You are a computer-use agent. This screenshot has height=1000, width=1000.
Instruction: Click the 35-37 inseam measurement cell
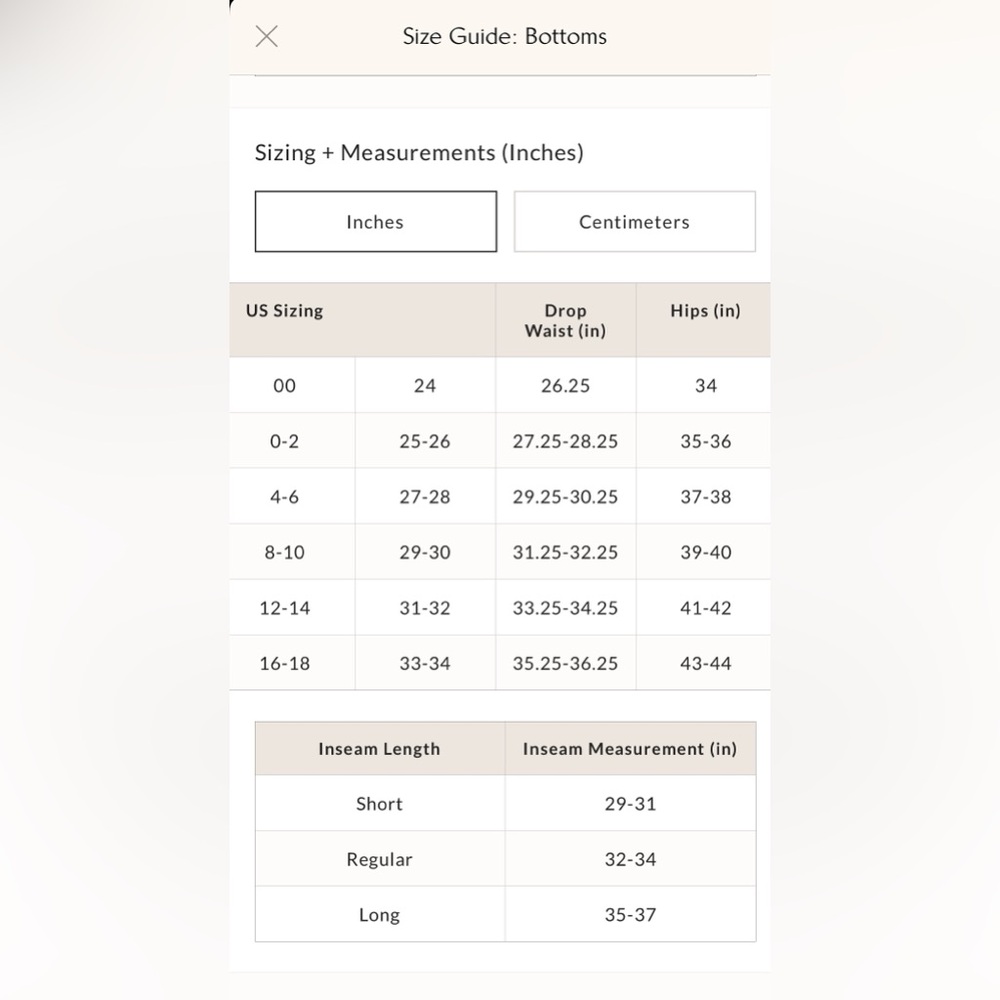point(630,914)
